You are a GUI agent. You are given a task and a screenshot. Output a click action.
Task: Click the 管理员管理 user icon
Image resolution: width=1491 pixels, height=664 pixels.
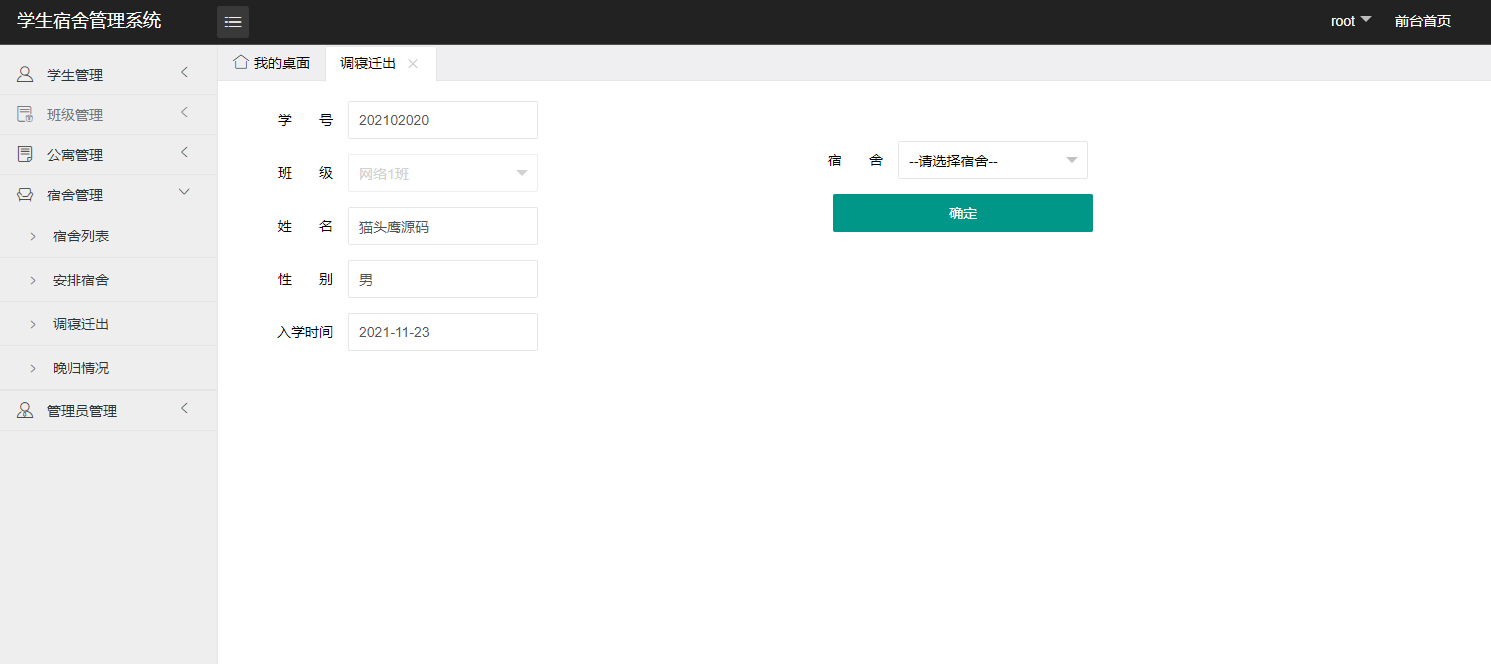[25, 410]
